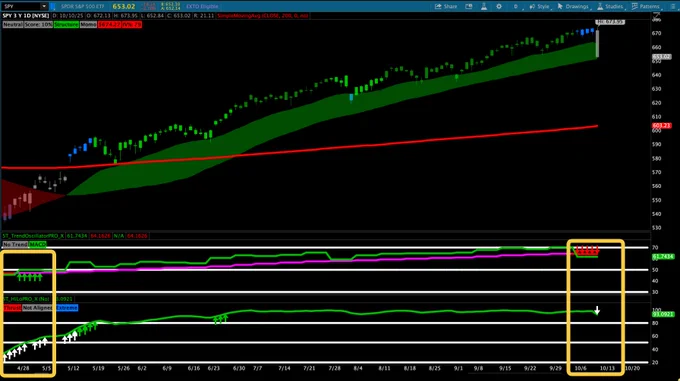Click the 10/20 date on time axis

632,368
